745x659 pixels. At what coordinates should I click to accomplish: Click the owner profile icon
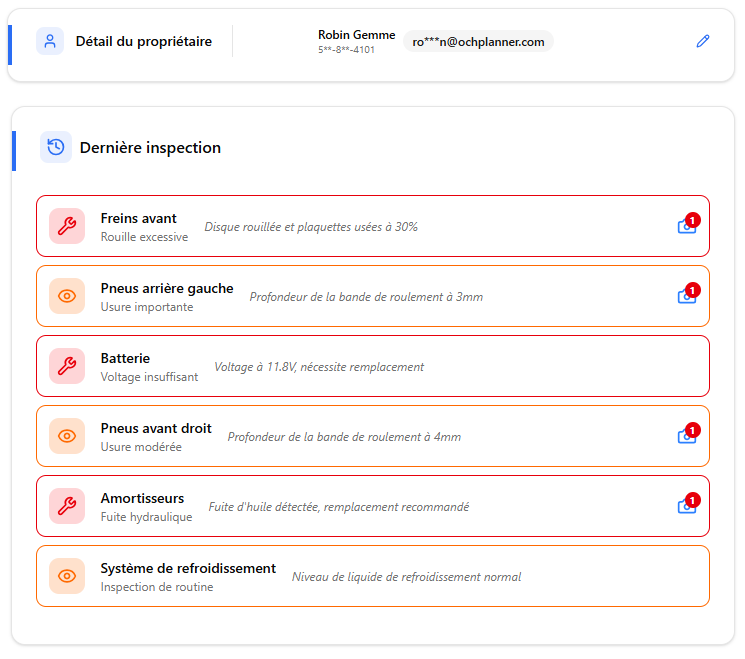point(50,41)
